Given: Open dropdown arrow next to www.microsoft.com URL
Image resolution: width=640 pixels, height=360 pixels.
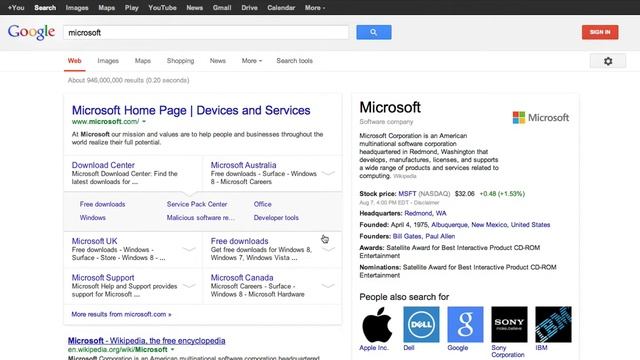Looking at the screenshot, I should click(x=144, y=122).
